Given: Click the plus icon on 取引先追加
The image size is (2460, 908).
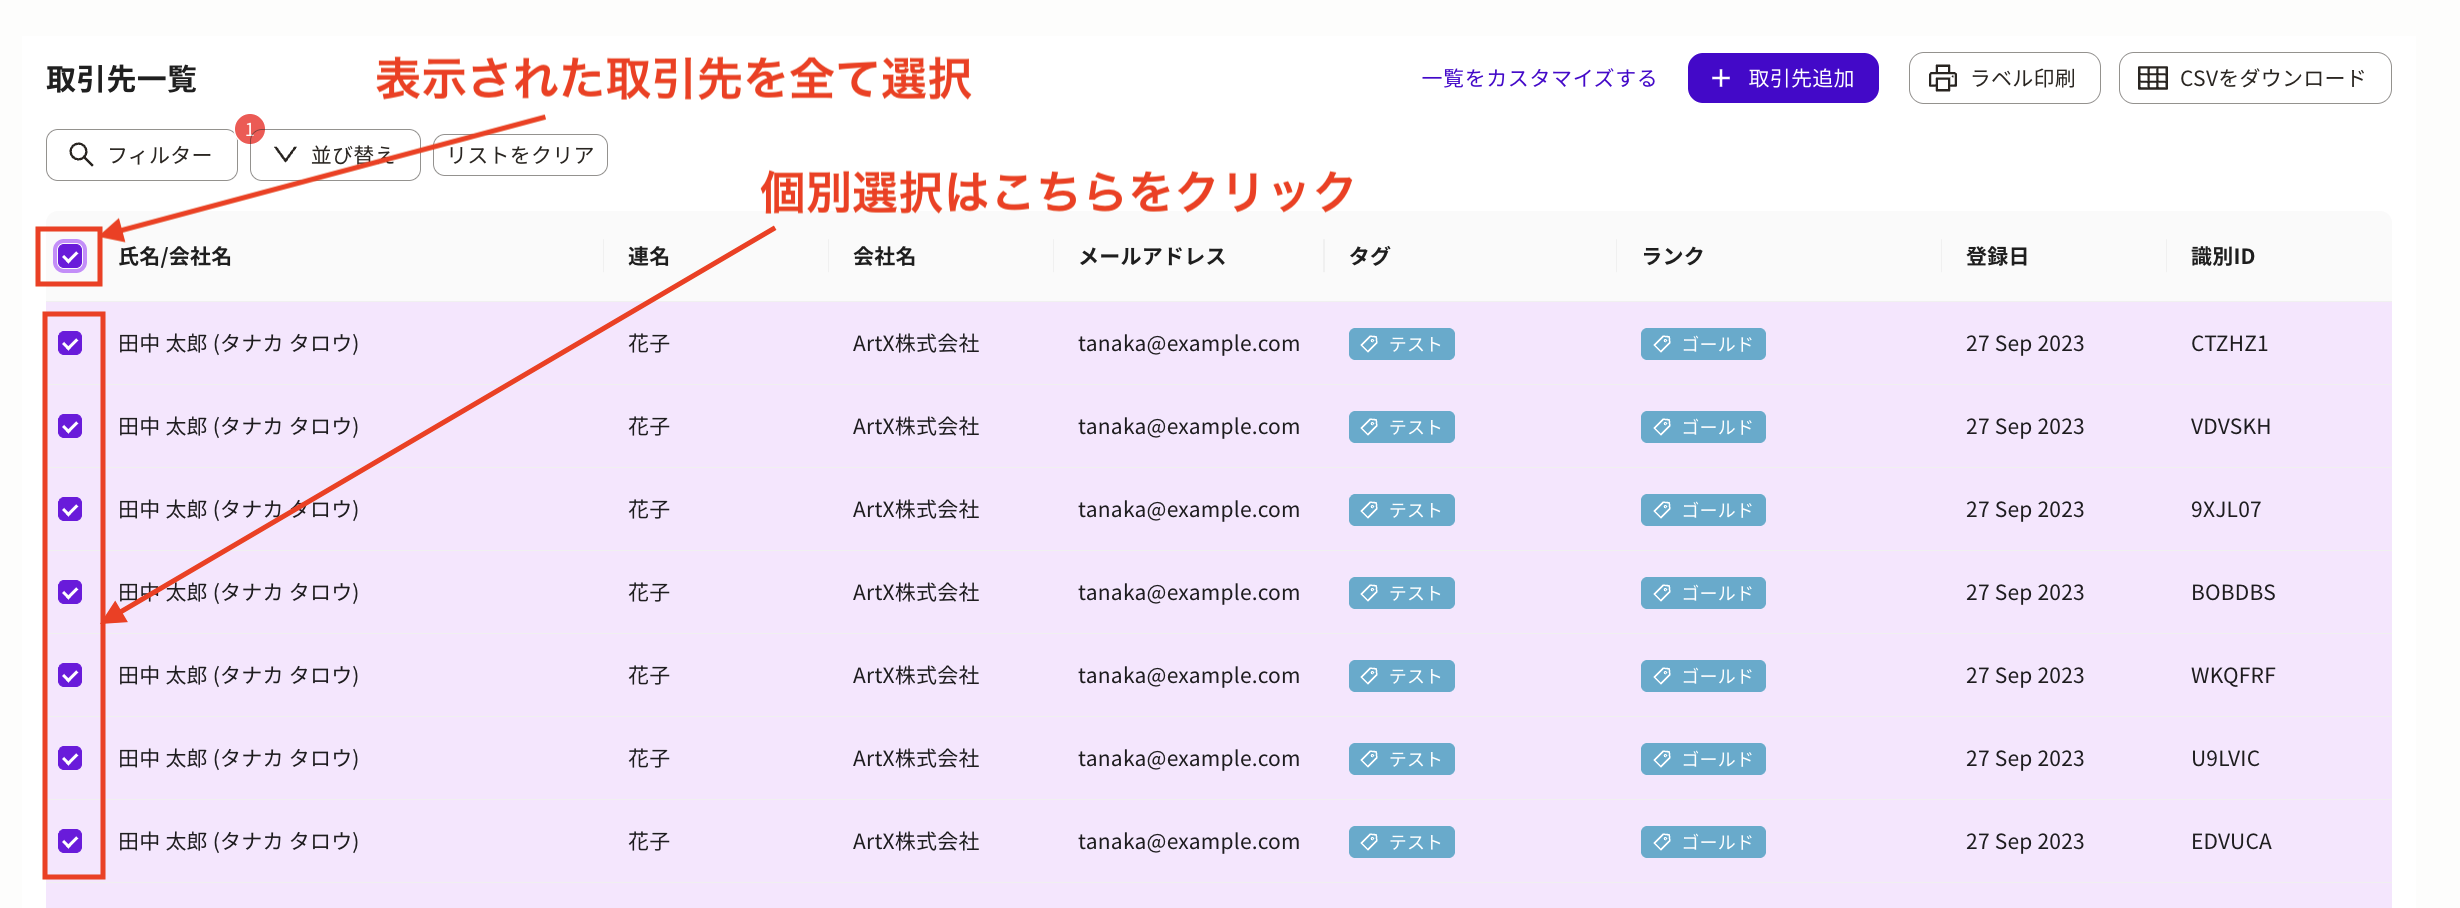Looking at the screenshot, I should pos(1719,77).
